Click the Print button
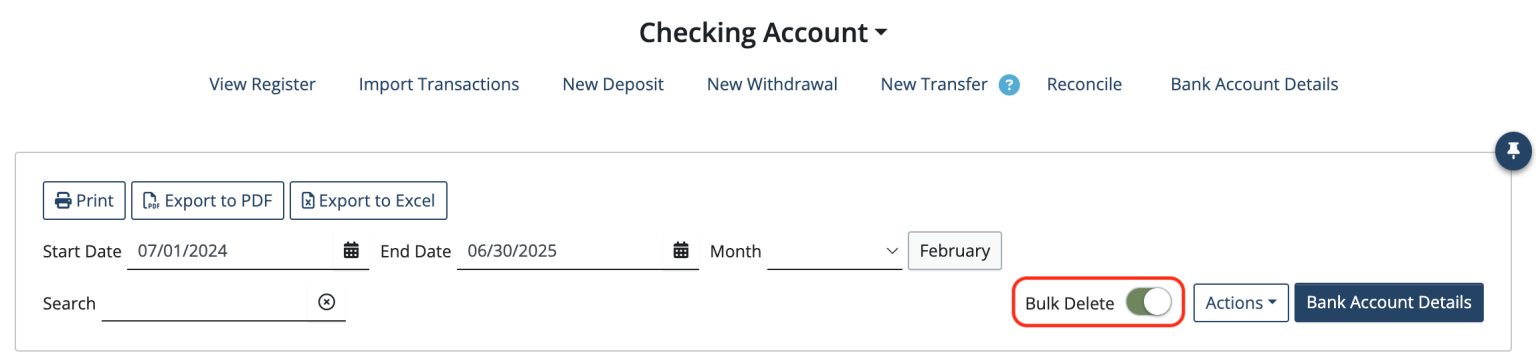The image size is (1536, 361). coord(84,201)
